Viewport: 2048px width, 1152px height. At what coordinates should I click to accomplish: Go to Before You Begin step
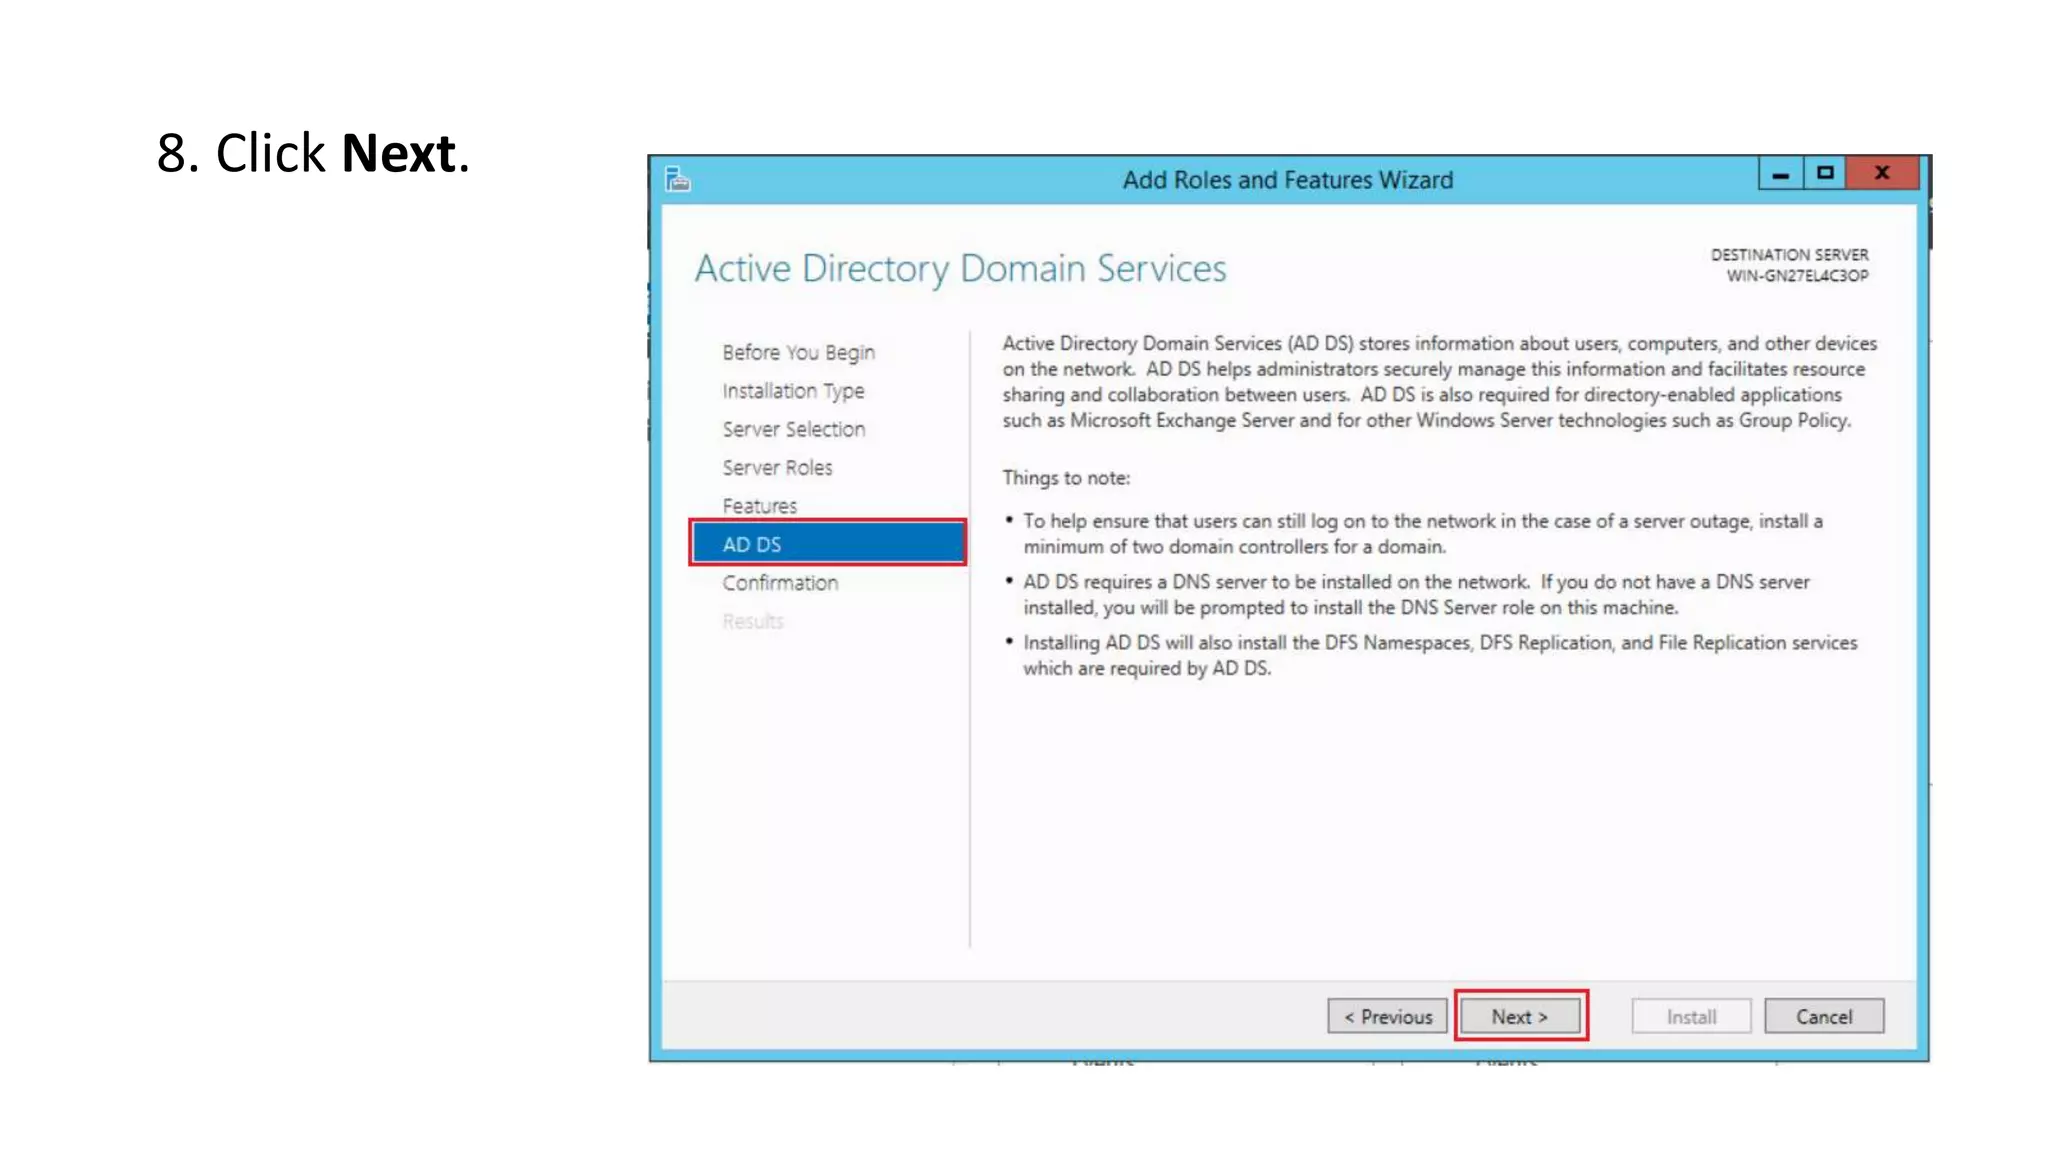point(798,352)
